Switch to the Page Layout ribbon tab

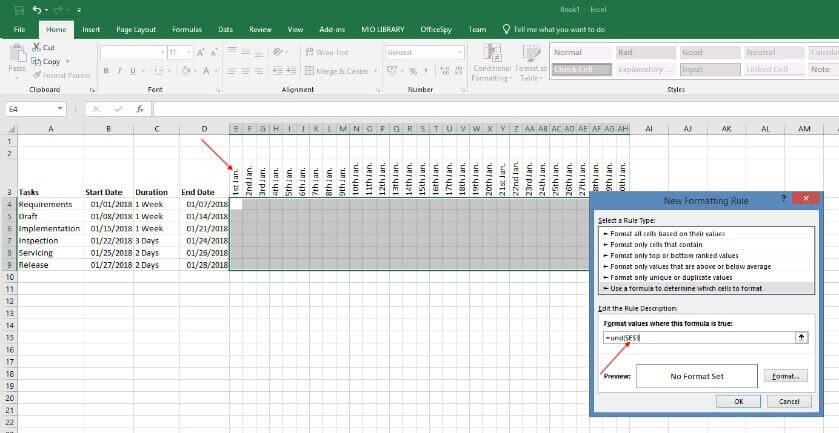pos(136,30)
